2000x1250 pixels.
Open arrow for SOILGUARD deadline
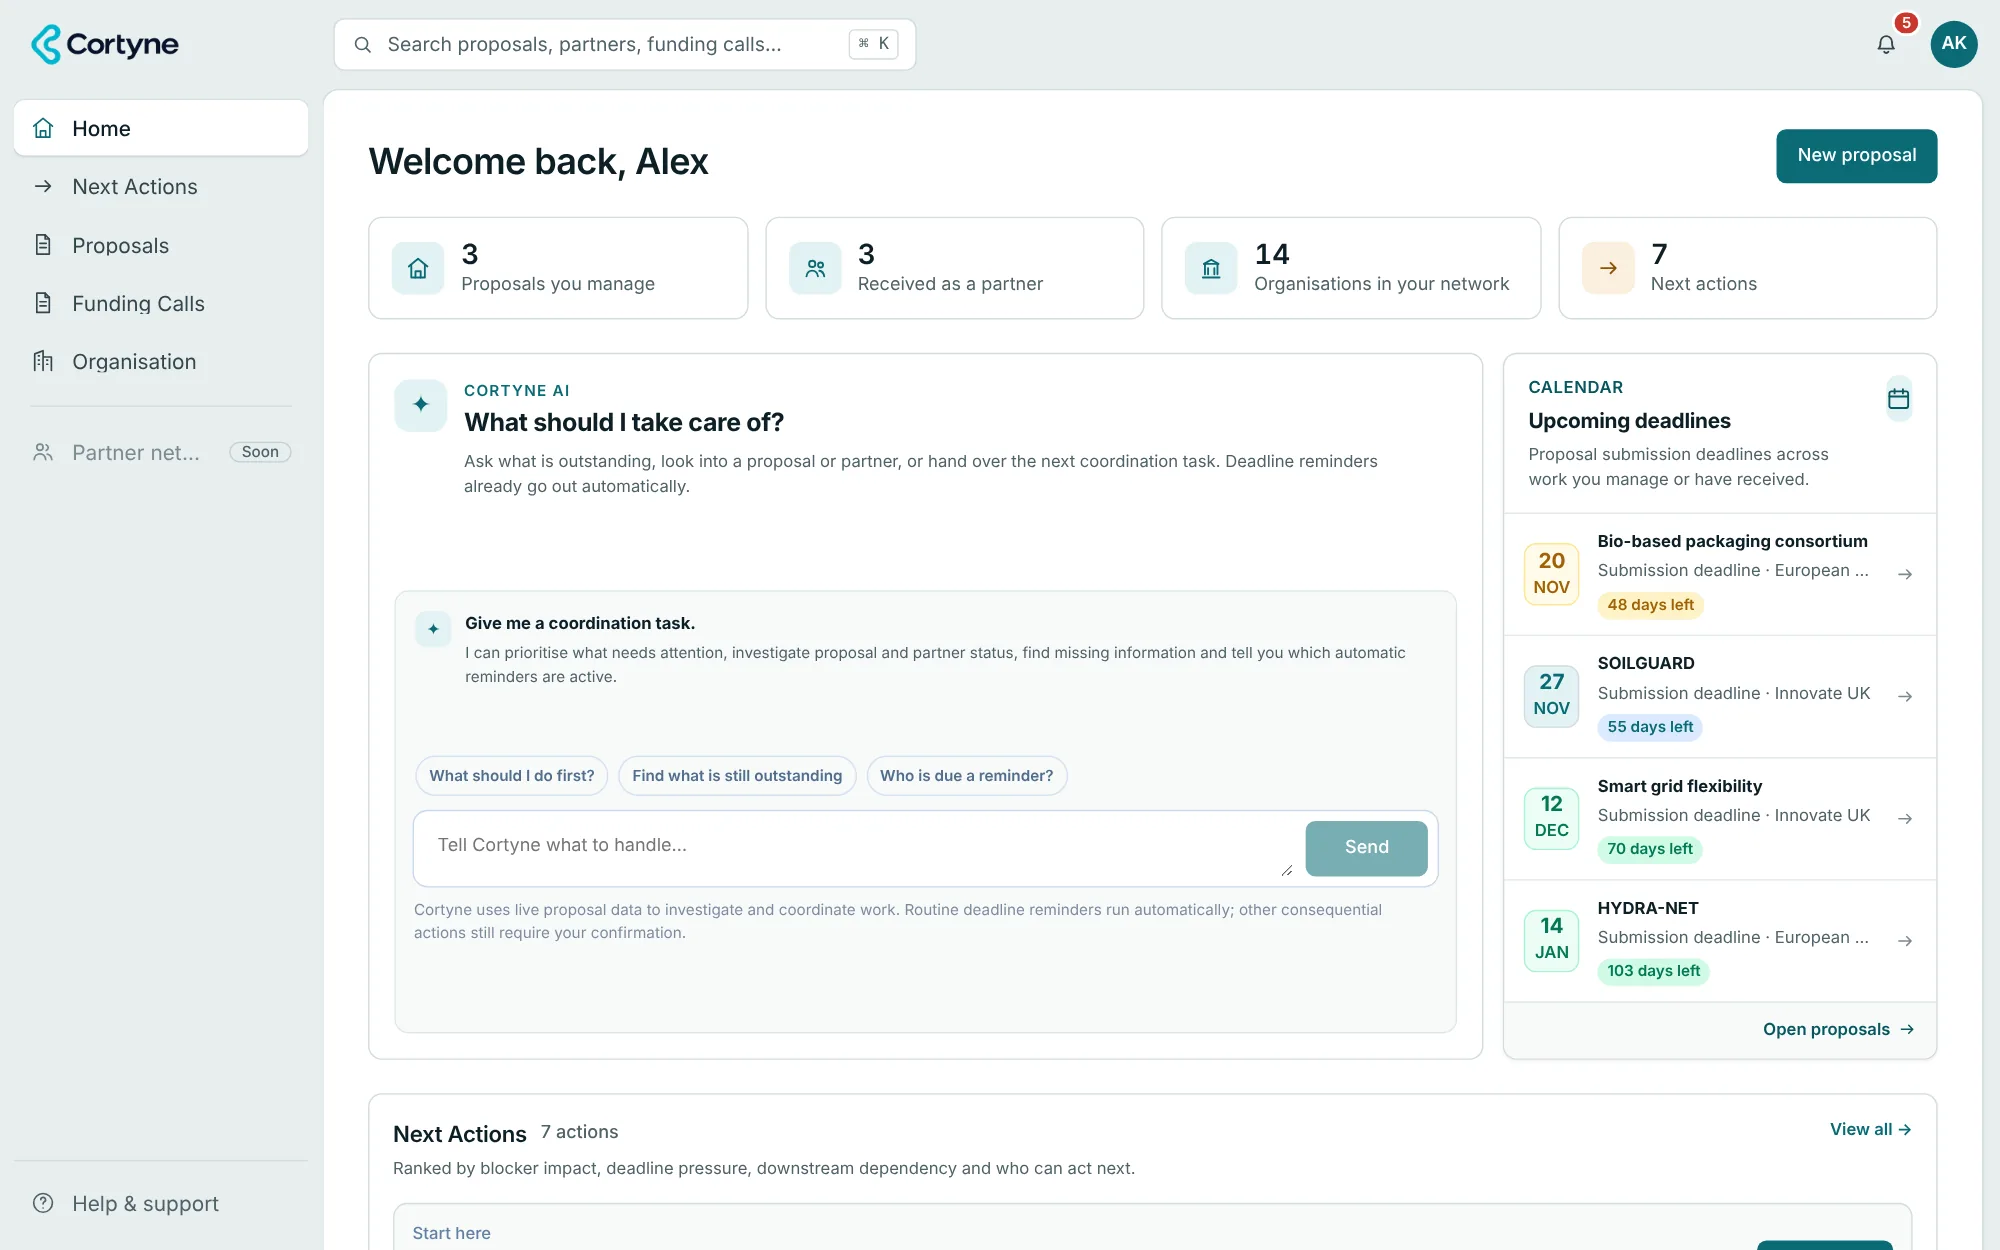(1905, 696)
